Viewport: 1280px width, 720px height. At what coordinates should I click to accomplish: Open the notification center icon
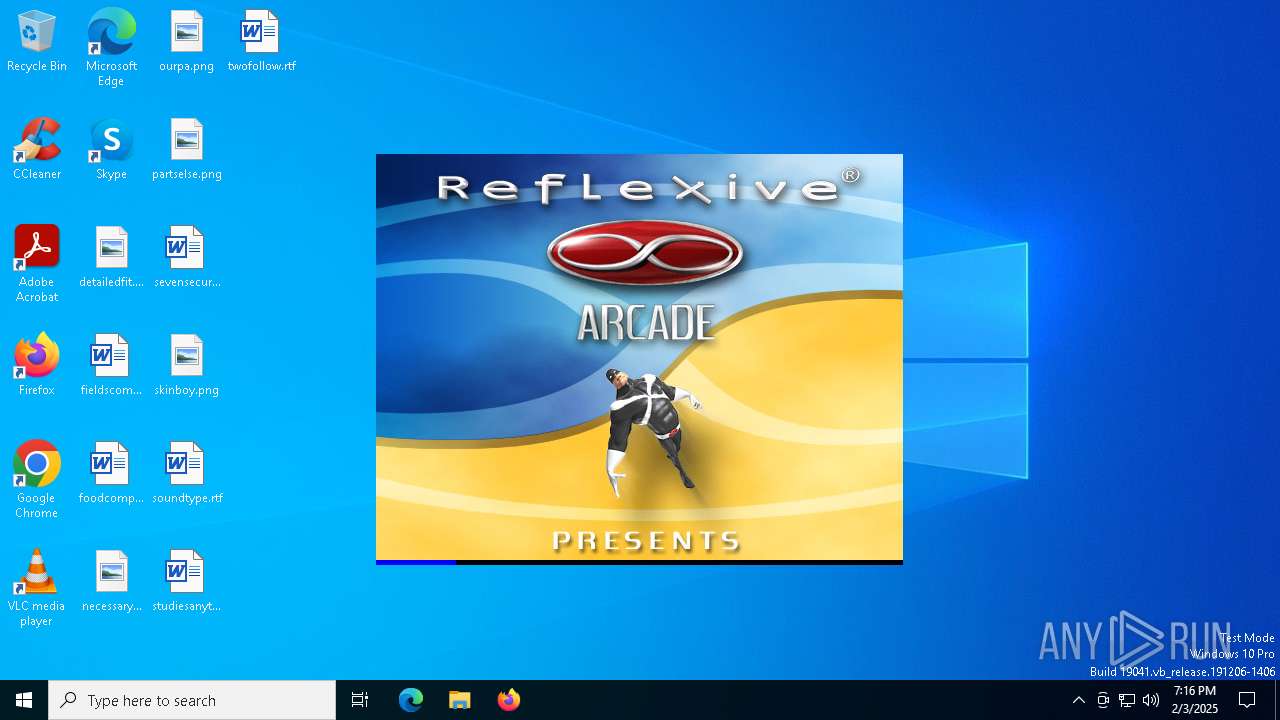point(1247,700)
